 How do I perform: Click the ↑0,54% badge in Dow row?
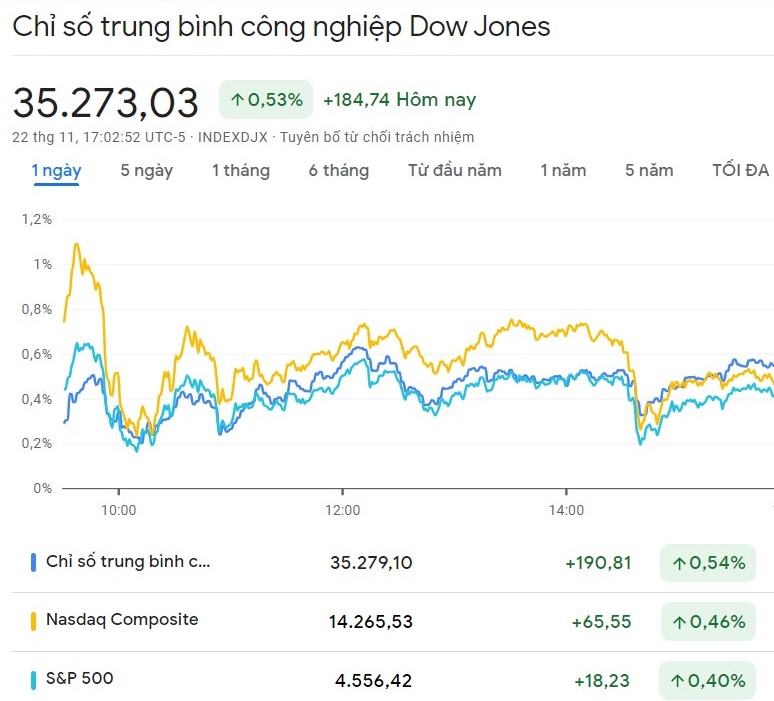point(708,563)
